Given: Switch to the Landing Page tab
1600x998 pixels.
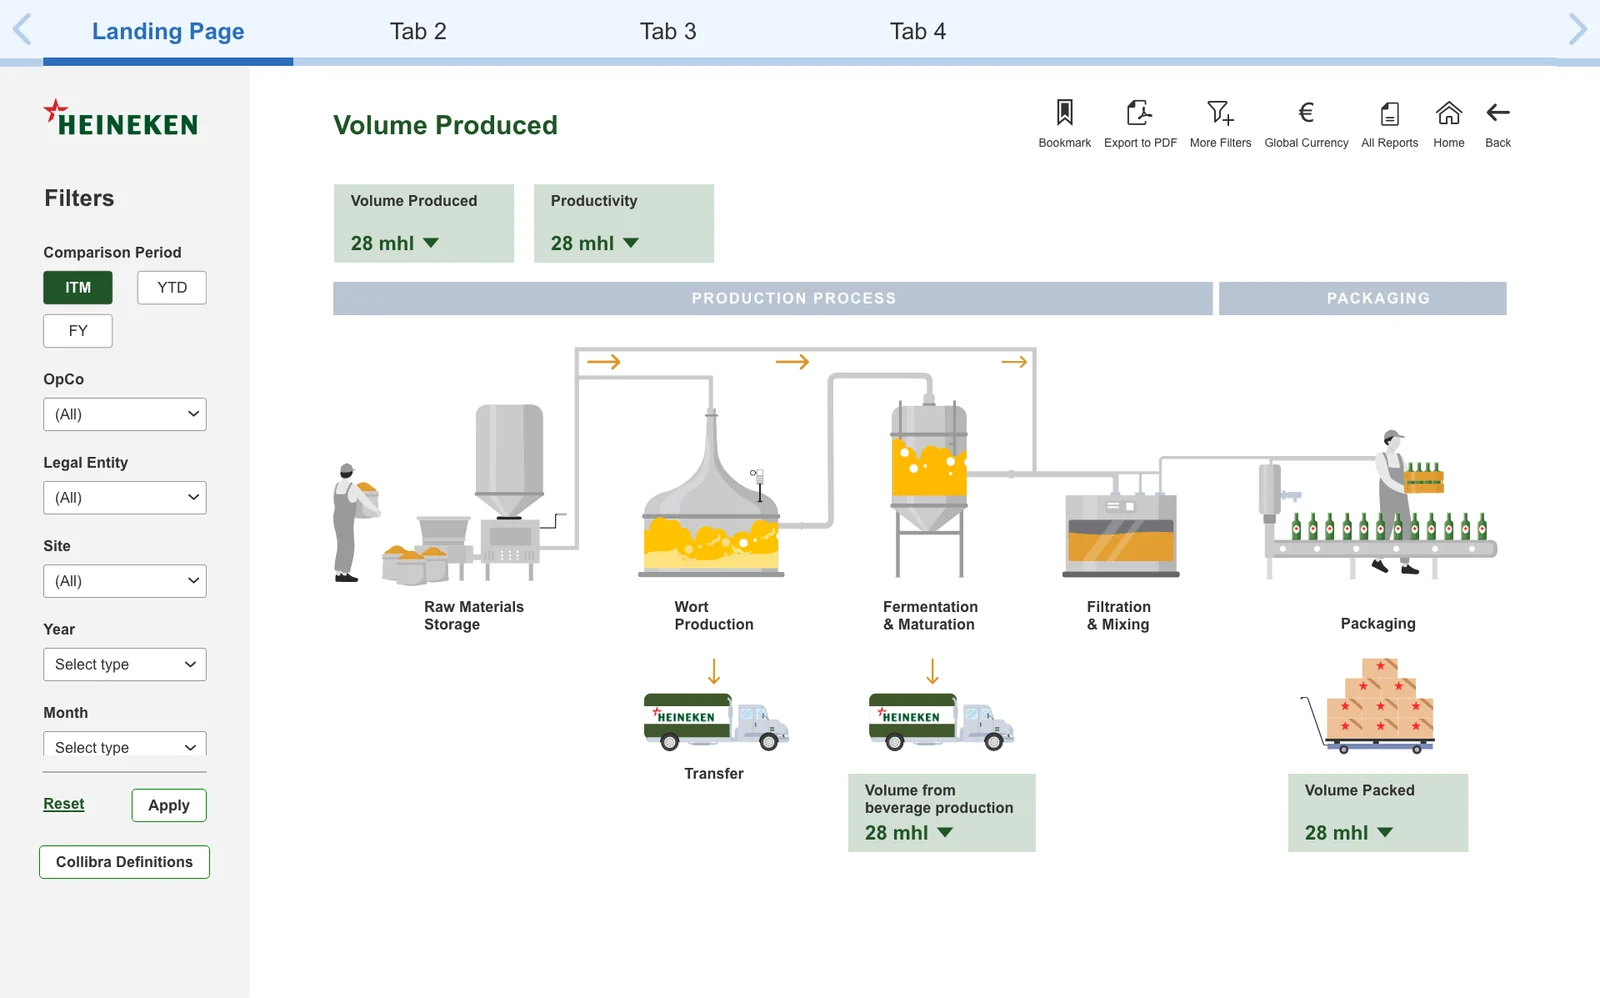Looking at the screenshot, I should (168, 31).
